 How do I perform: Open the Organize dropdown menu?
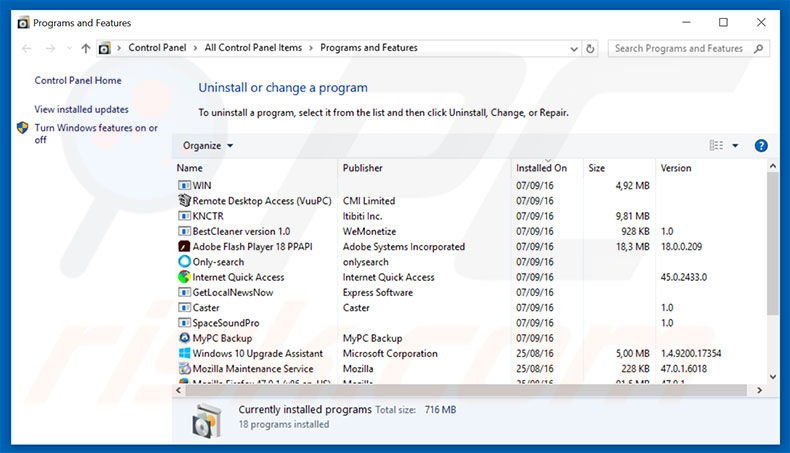pyautogui.click(x=208, y=146)
